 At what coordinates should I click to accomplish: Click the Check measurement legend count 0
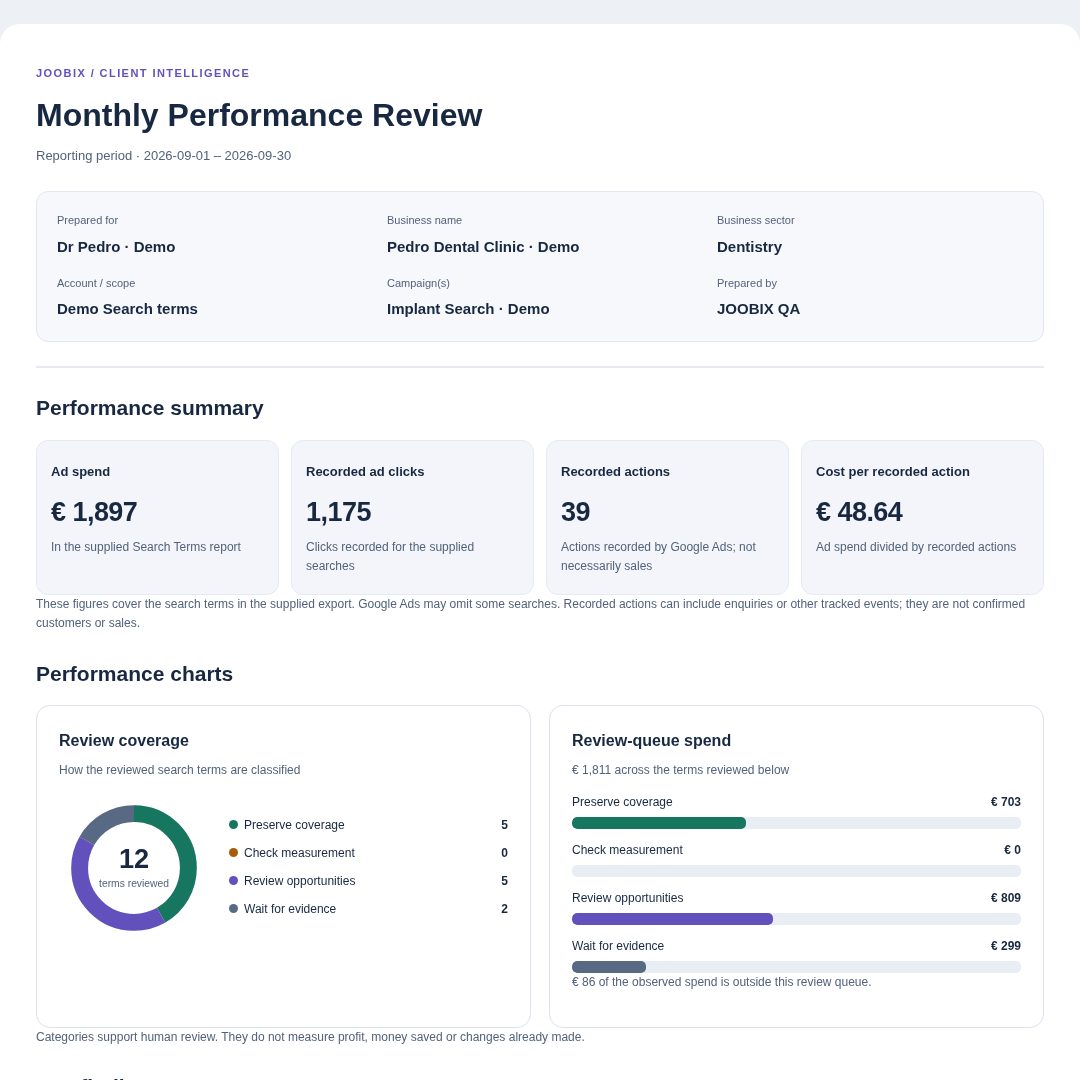point(504,853)
